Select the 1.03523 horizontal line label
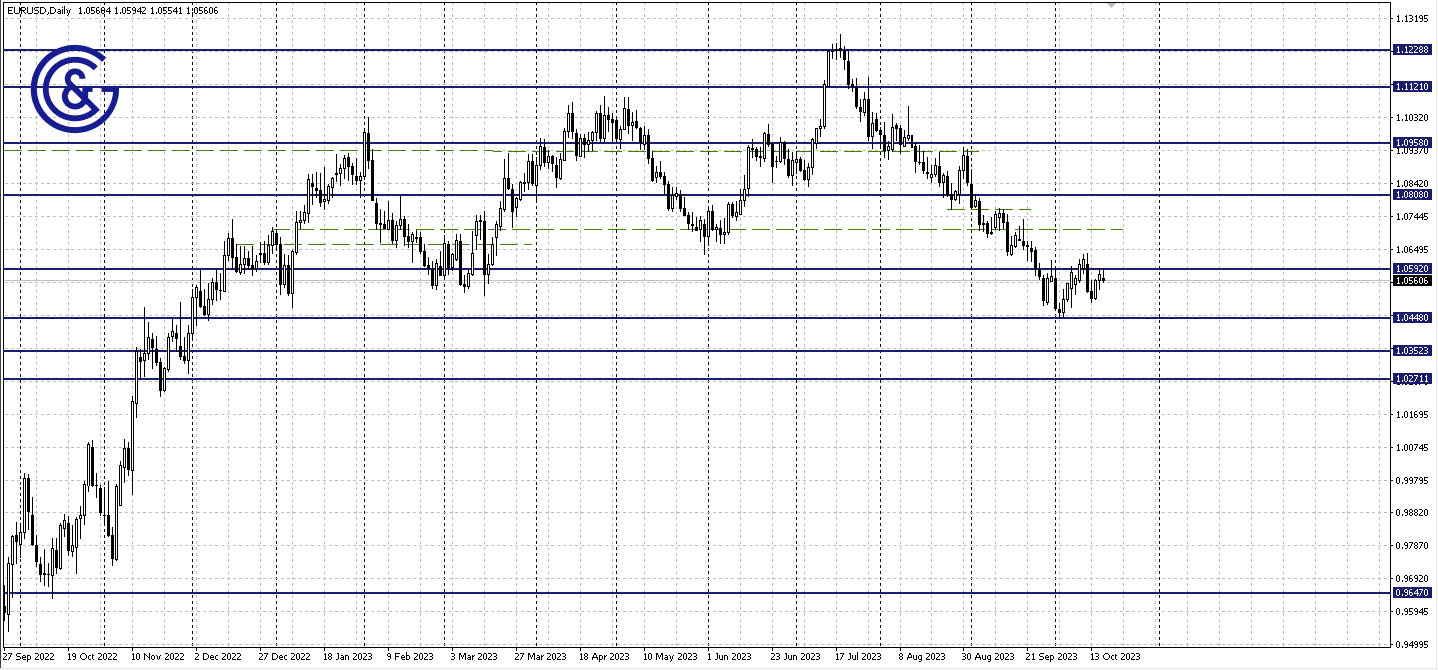The image size is (1438, 670). pos(1412,349)
